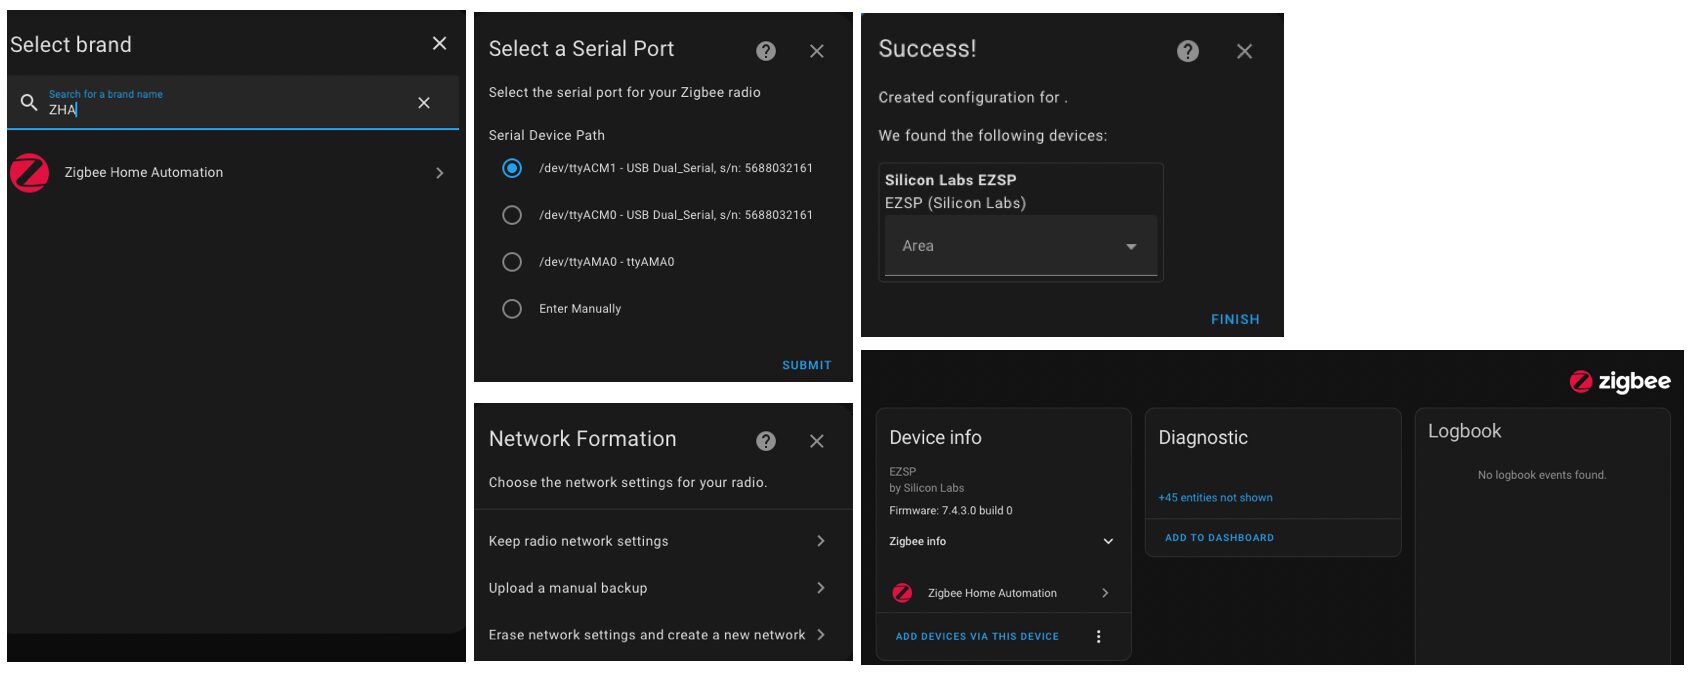Screen dimensions: 1696x679
Task: Close the Select a Serial Port dialog
Action: point(817,51)
